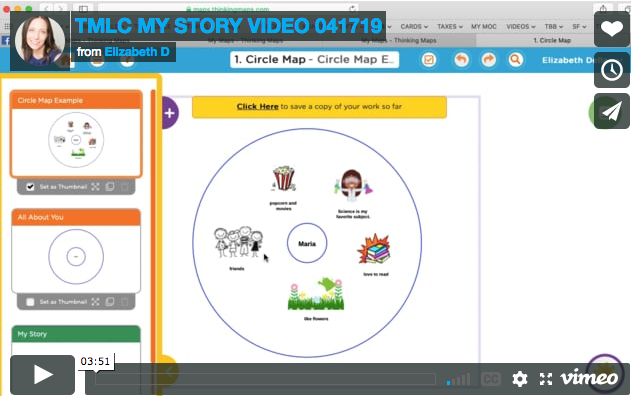This screenshot has width=631, height=396.
Task: Click the 'popcorn and movies' caption
Action: click(283, 206)
